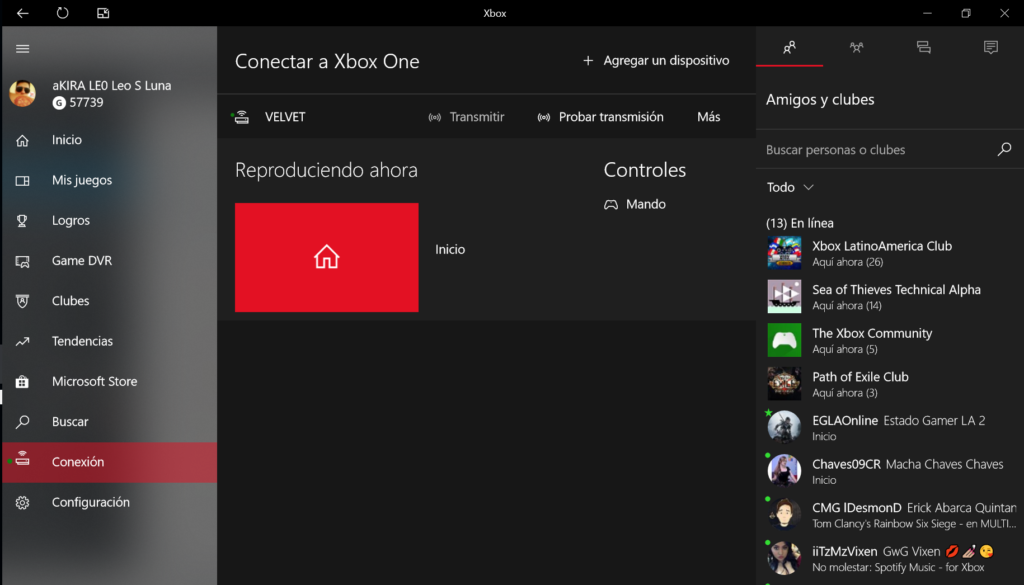The image size is (1024, 585).
Task: Open the Más options menu
Action: click(708, 117)
